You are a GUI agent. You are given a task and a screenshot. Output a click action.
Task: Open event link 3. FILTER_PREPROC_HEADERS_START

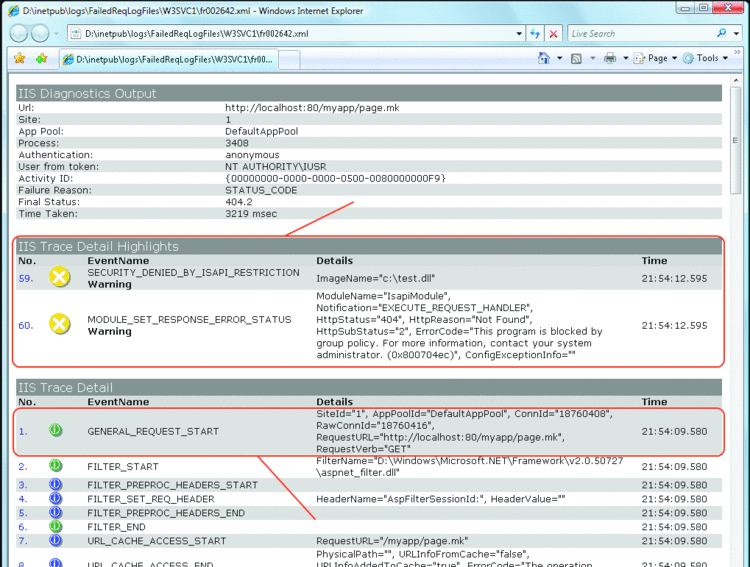[23, 485]
